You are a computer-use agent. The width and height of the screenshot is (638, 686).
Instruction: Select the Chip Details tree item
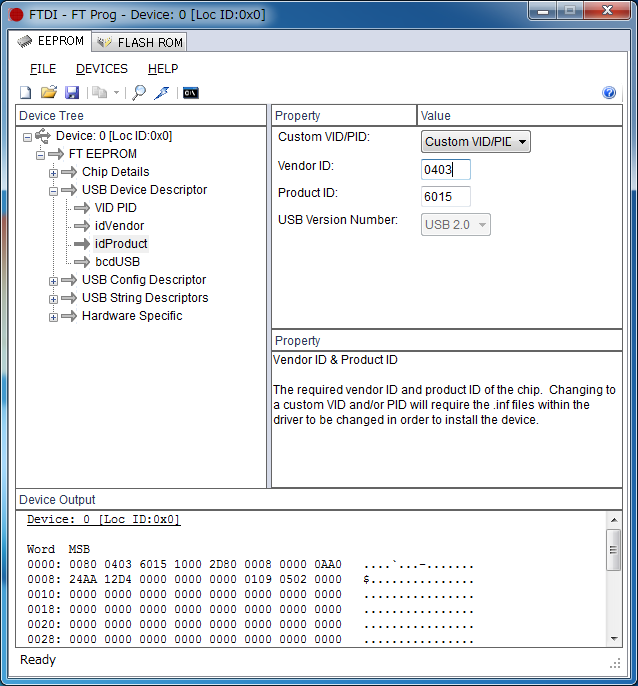tap(116, 172)
